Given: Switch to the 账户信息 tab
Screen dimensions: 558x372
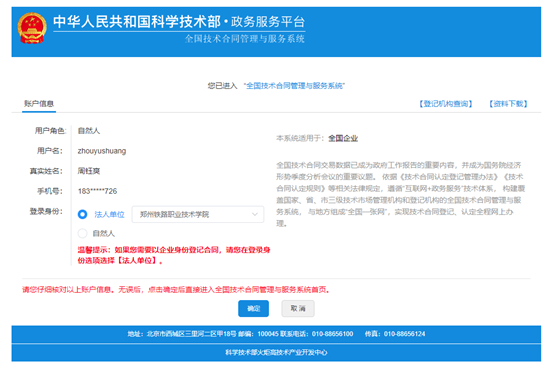Looking at the screenshot, I should pos(39,104).
